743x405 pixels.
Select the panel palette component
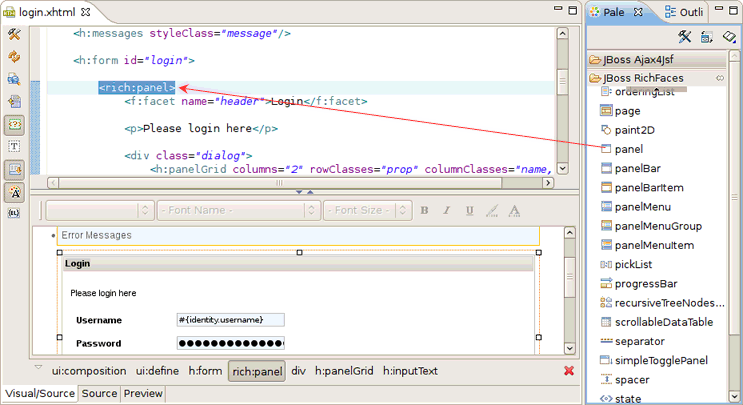pos(621,149)
